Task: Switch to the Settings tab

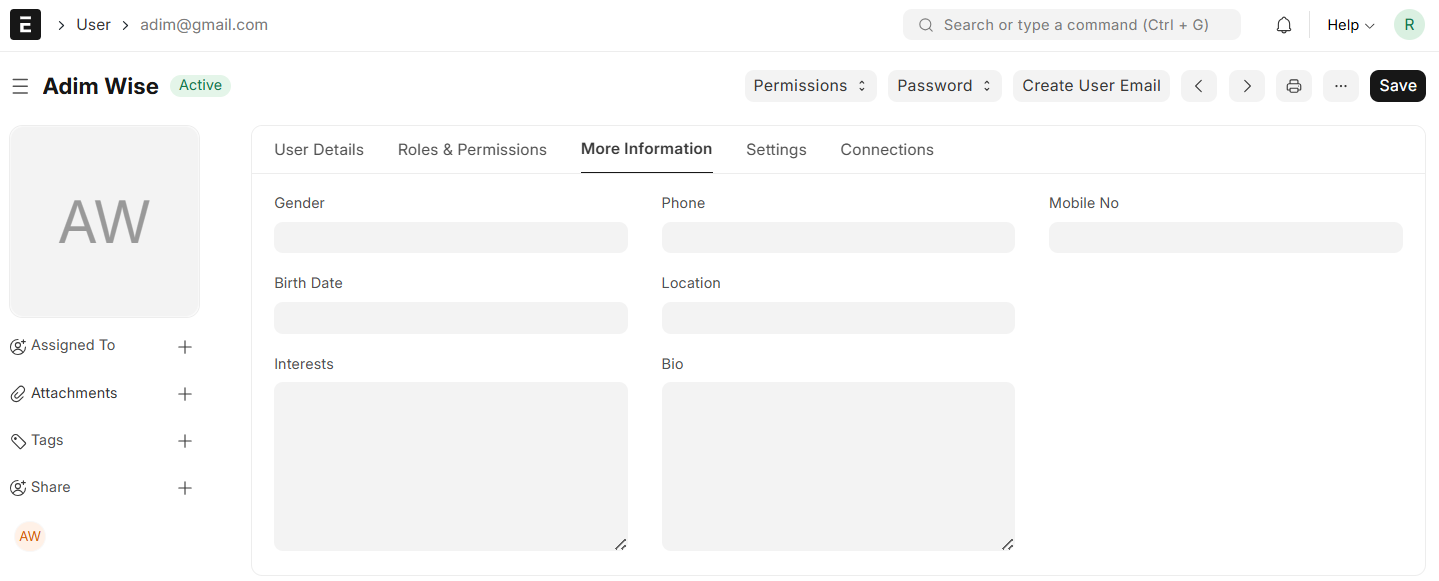Action: pyautogui.click(x=776, y=150)
